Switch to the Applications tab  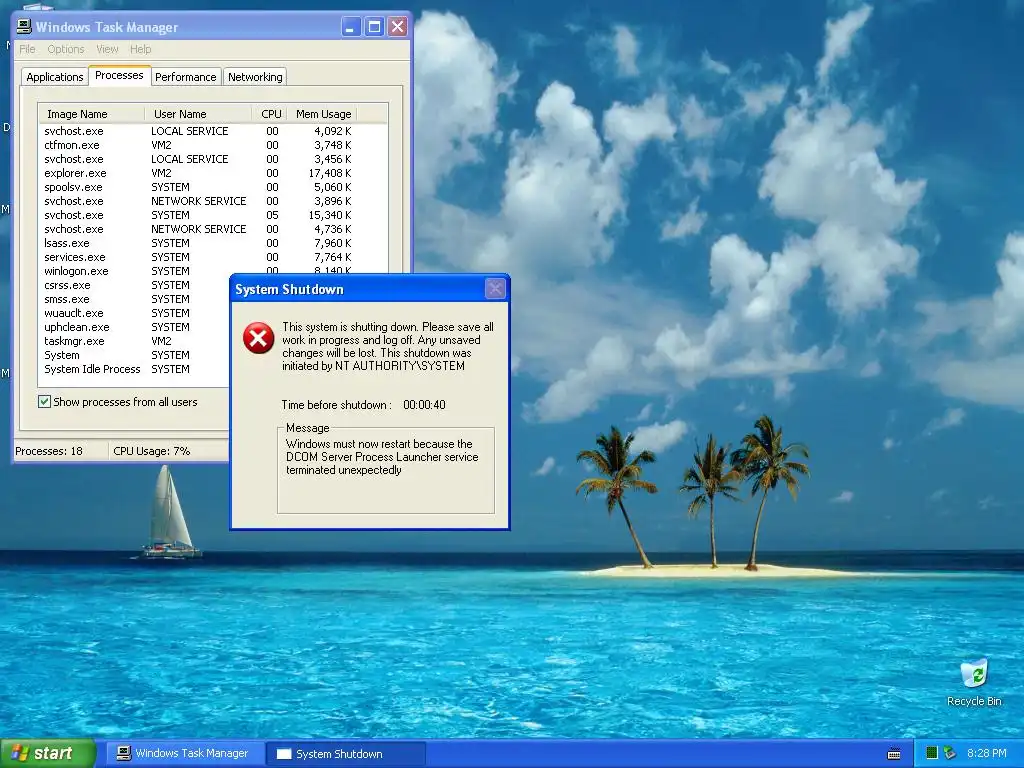coord(55,77)
